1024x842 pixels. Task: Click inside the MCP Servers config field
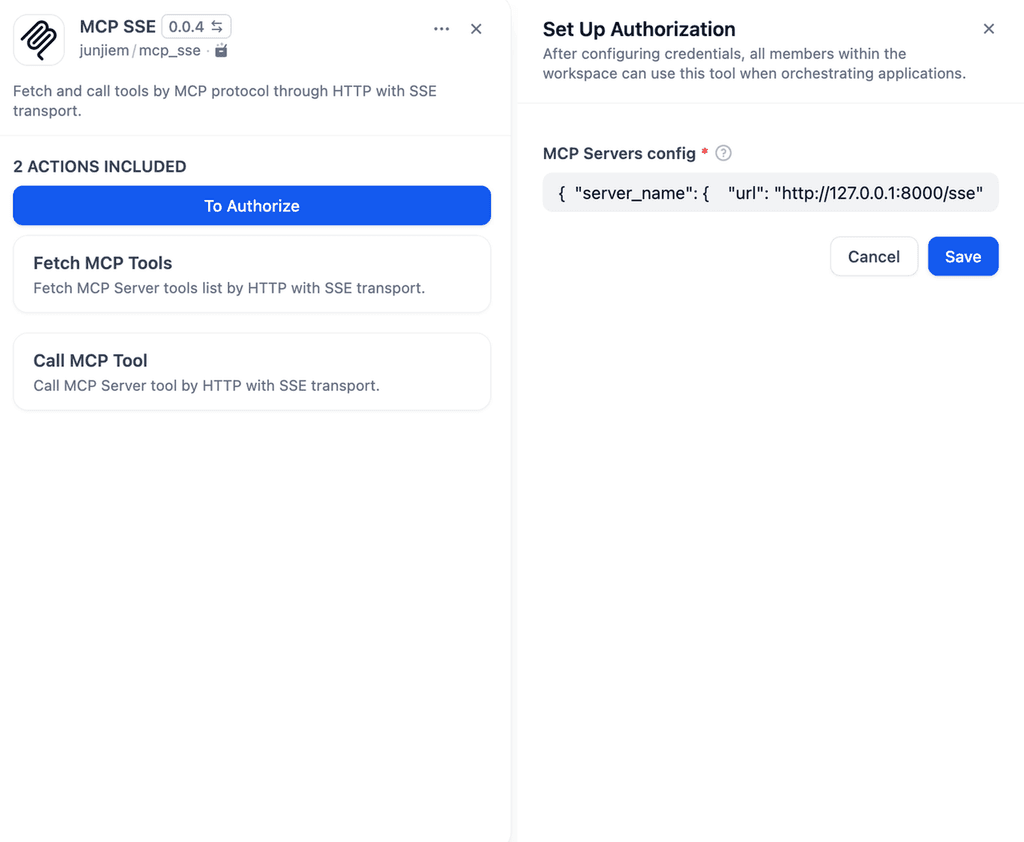click(770, 192)
